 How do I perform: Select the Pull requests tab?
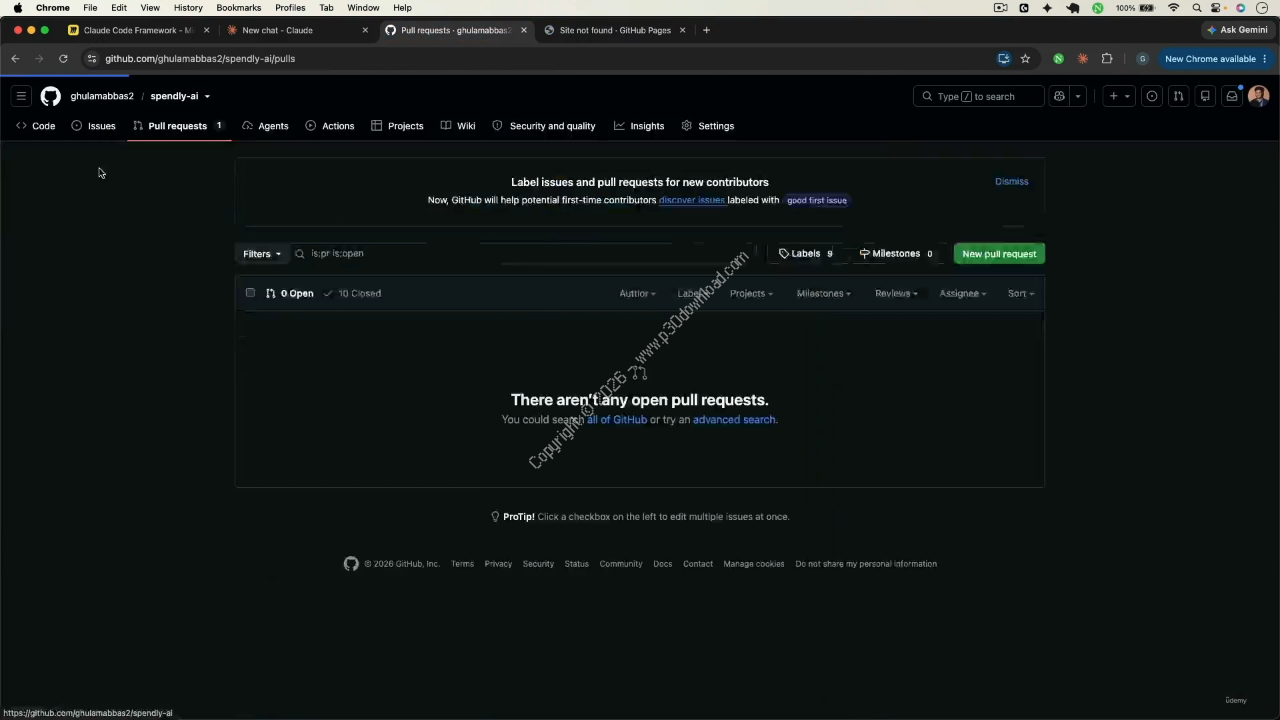178,126
